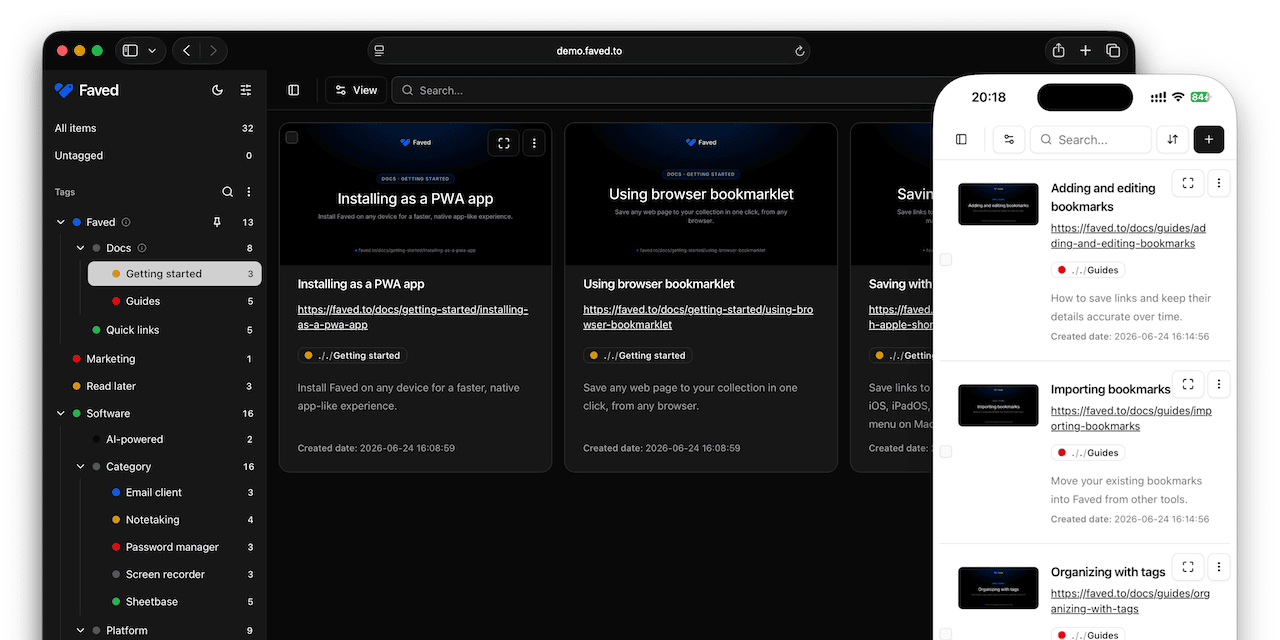This screenshot has height=640, width=1280.
Task: Open view settings icon in phone toolbar
Action: [x=1009, y=140]
